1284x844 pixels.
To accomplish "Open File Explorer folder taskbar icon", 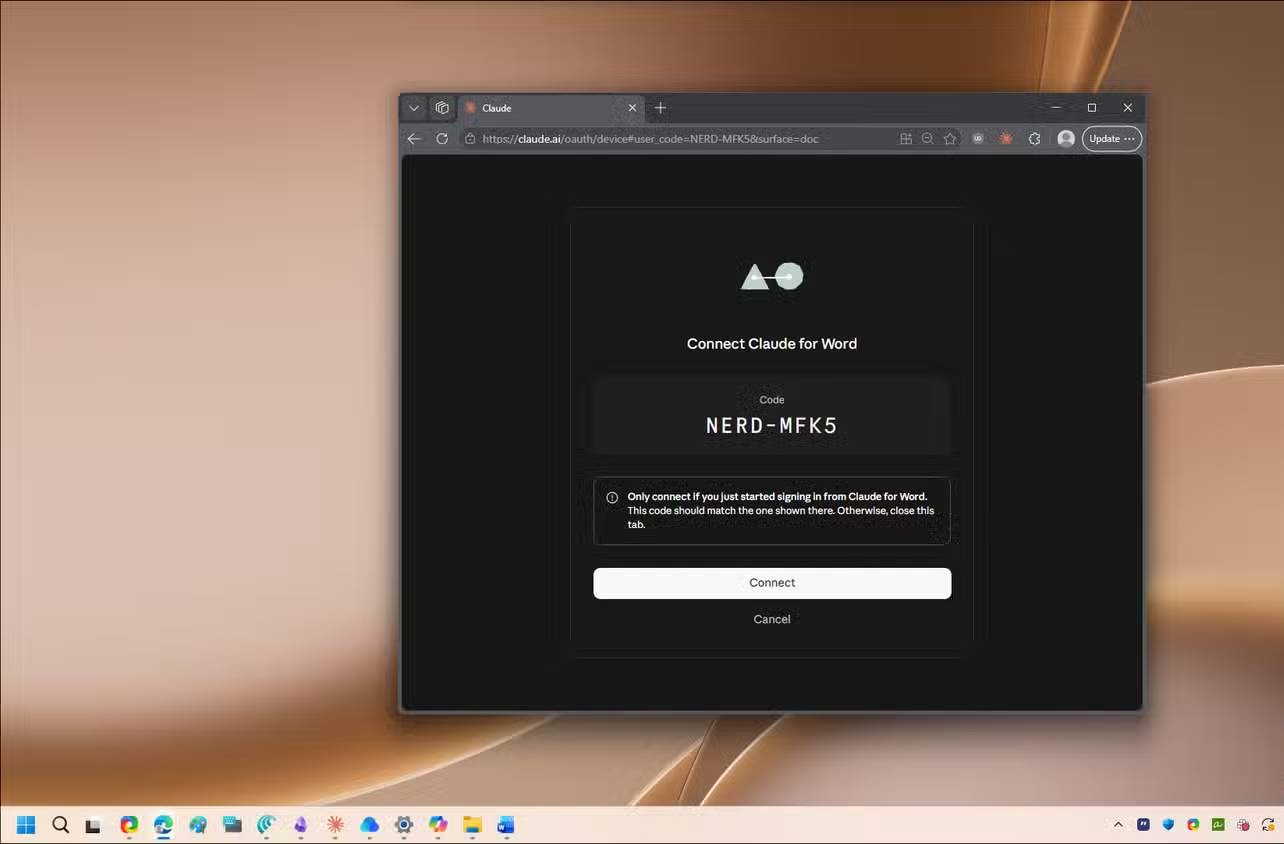I will coord(472,825).
